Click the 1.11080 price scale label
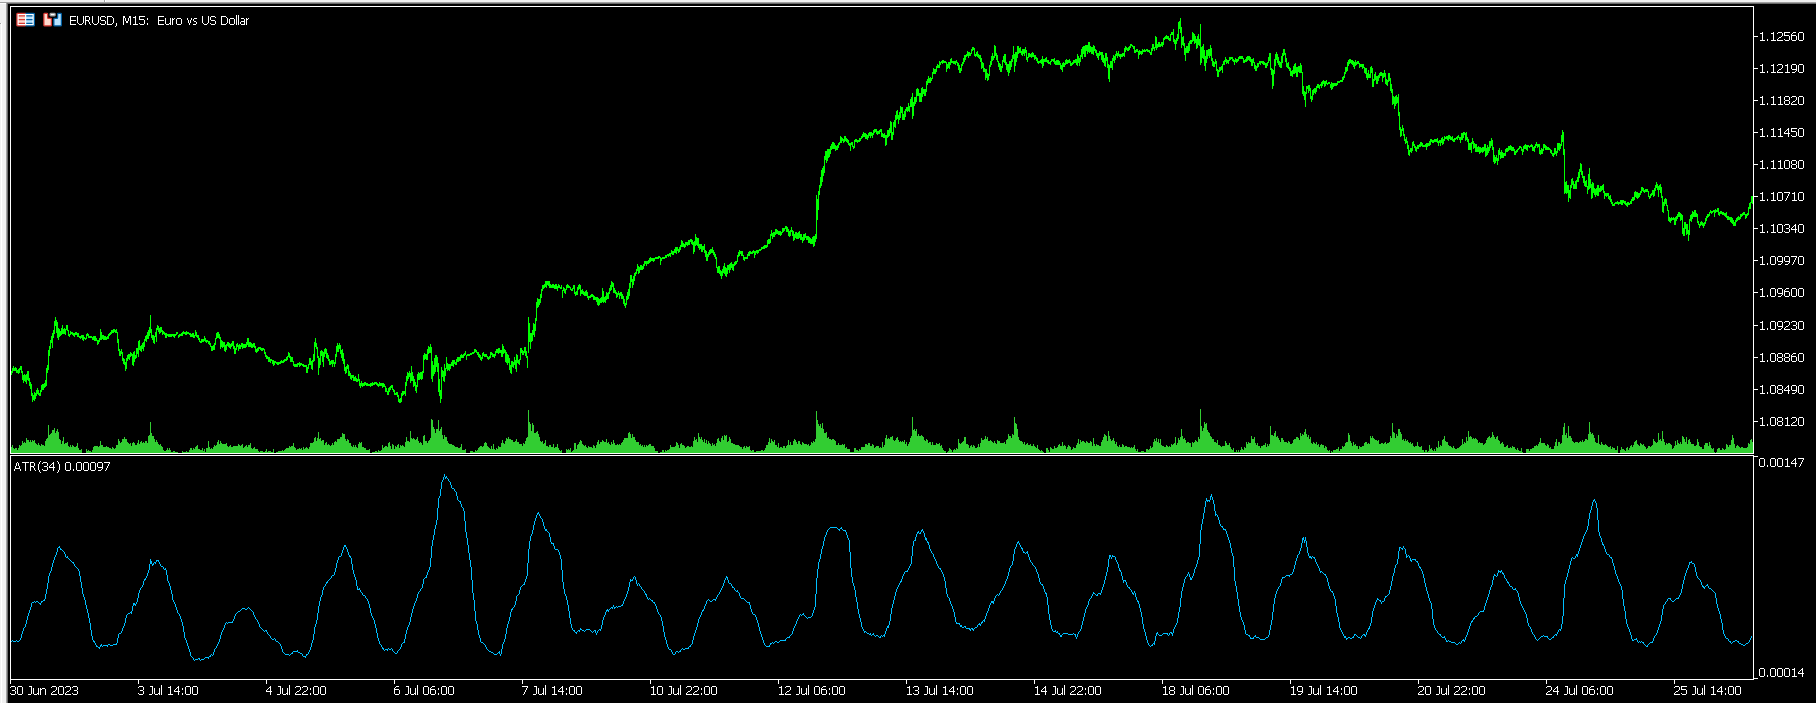1816x703 pixels. (1781, 165)
